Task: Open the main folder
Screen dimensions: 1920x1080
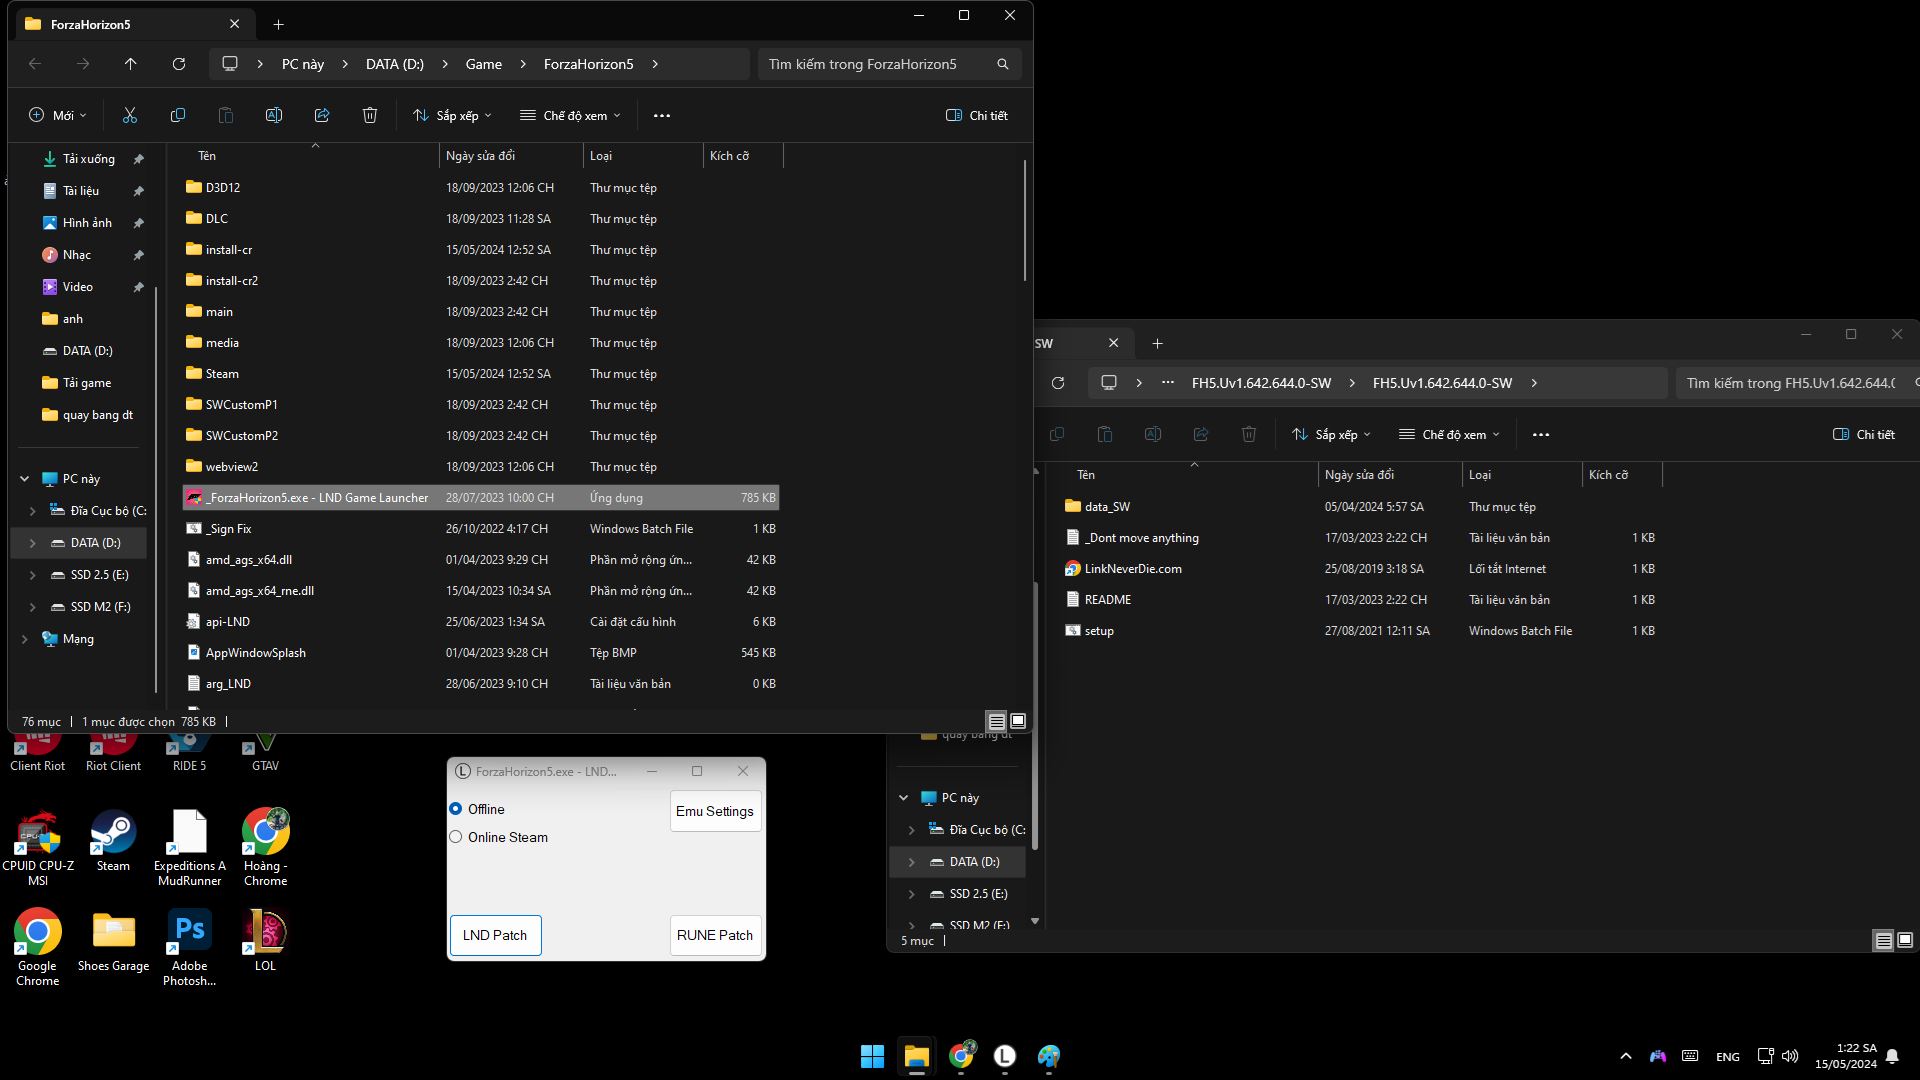Action: pos(218,310)
